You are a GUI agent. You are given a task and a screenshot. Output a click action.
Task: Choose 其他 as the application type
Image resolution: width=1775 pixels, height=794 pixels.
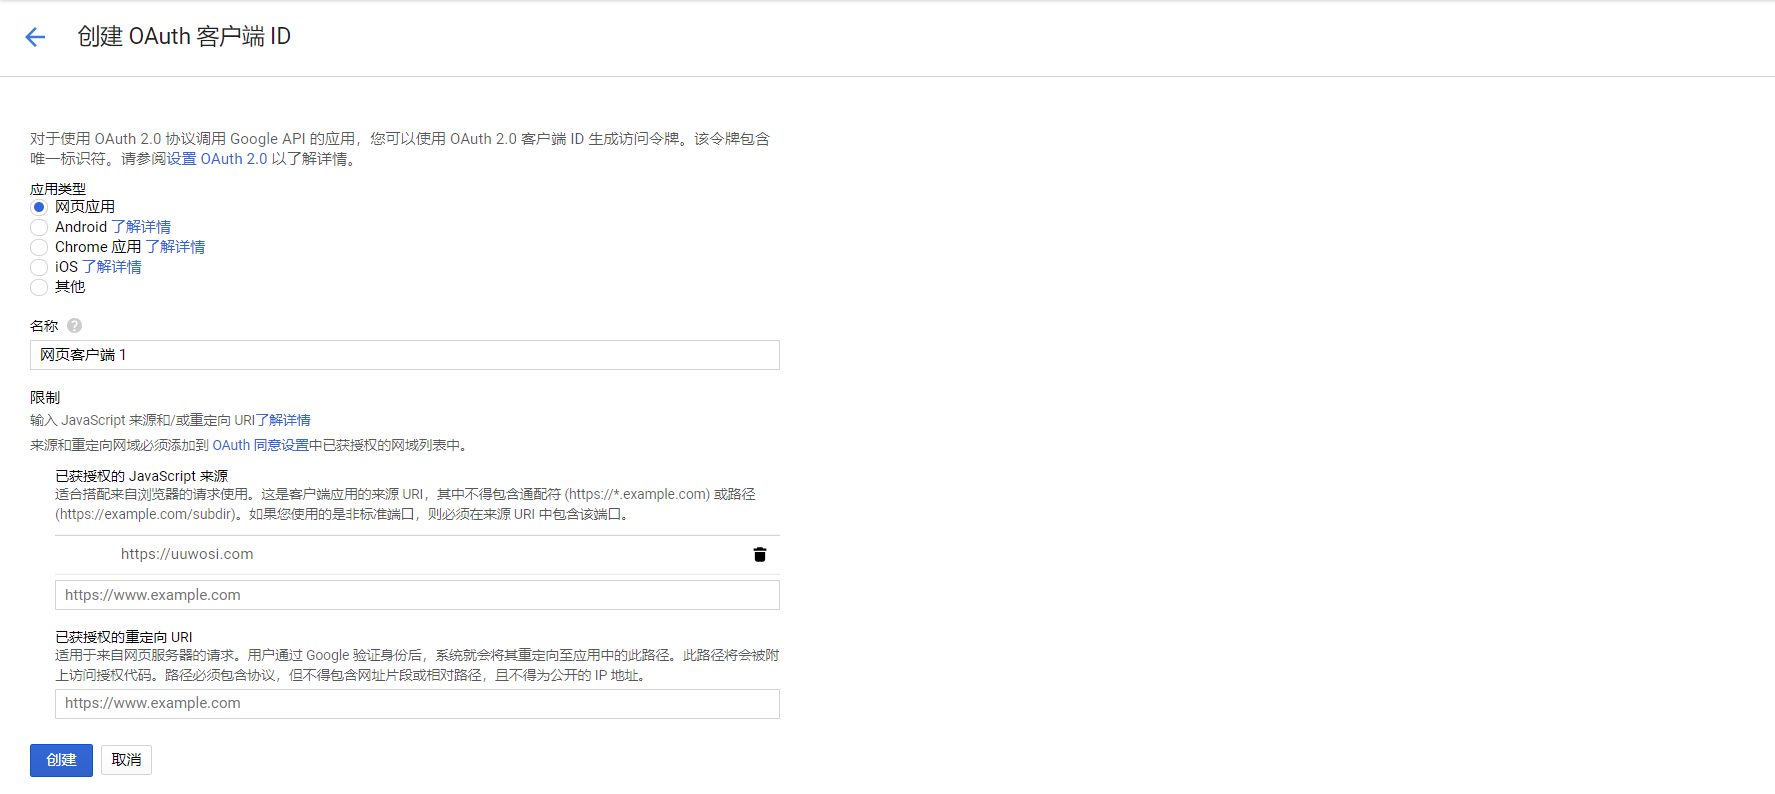click(x=39, y=287)
